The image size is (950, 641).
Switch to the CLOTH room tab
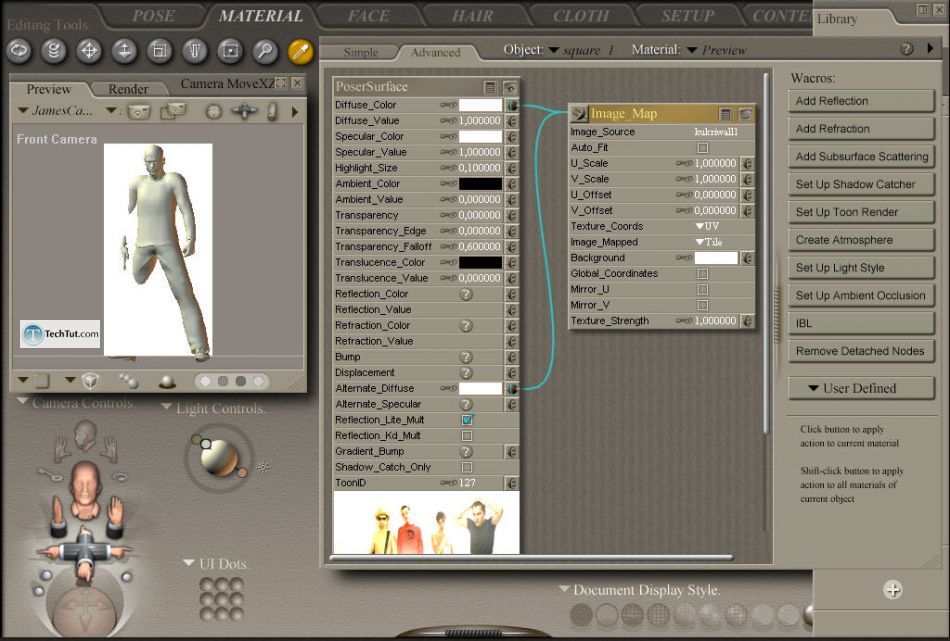coord(580,16)
